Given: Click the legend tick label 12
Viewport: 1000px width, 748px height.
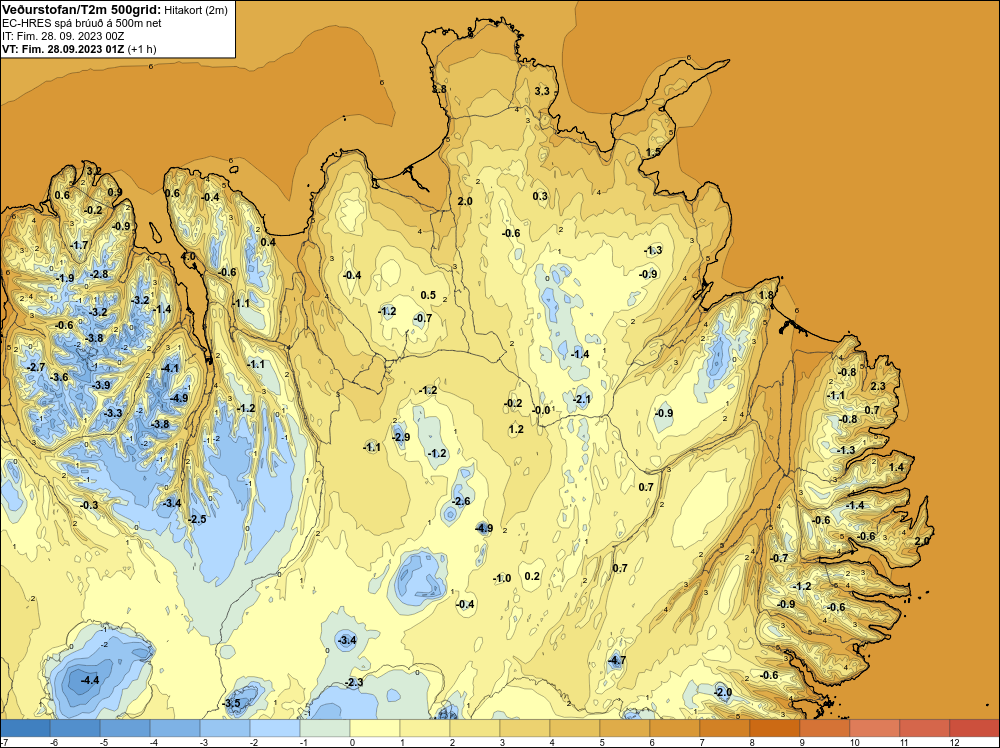Looking at the screenshot, I should click(955, 742).
